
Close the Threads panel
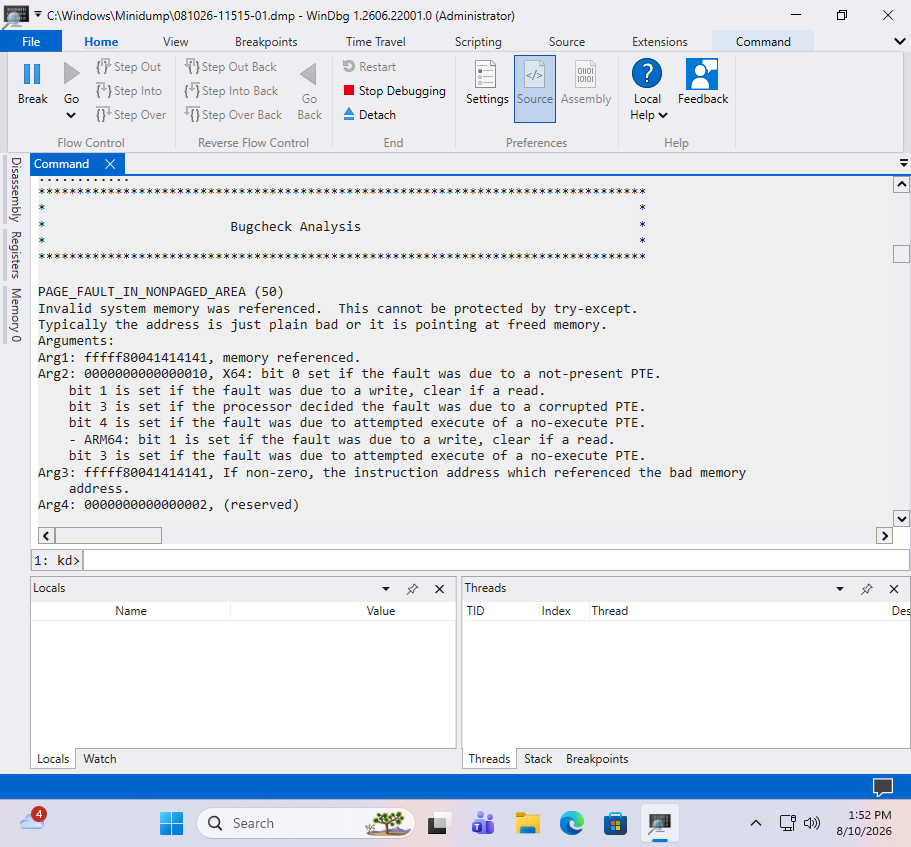(x=894, y=589)
